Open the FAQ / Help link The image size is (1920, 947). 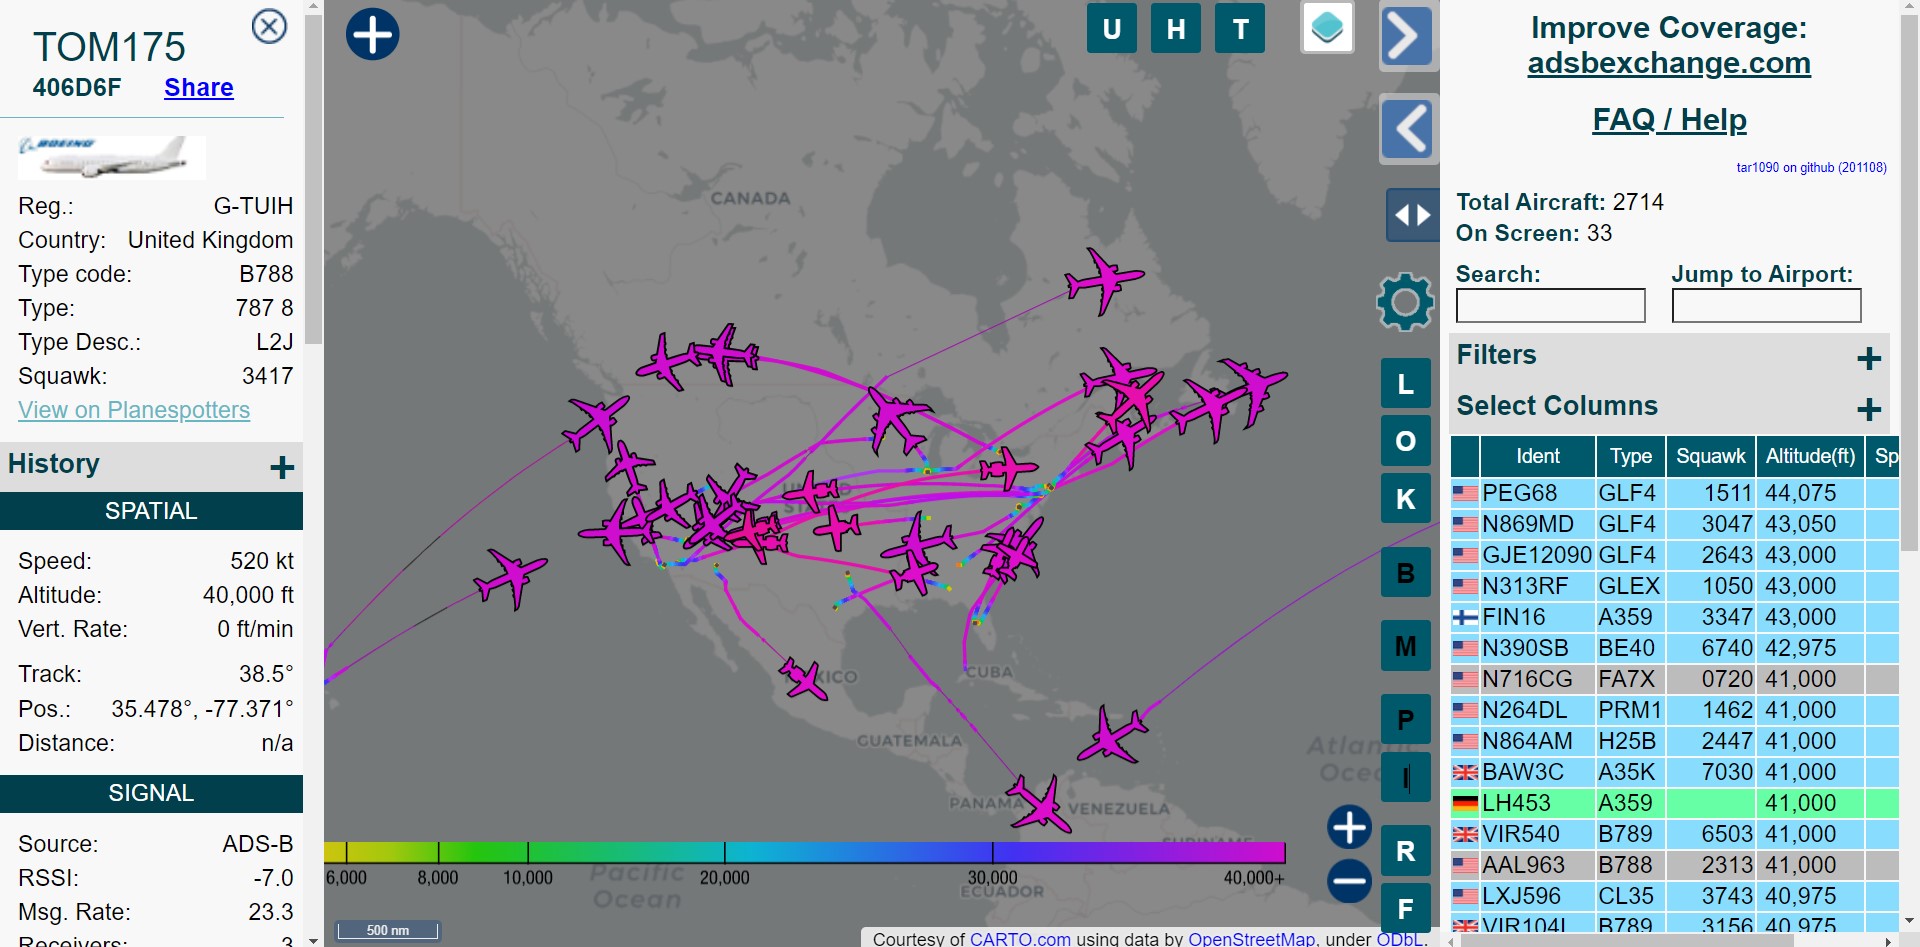tap(1669, 120)
